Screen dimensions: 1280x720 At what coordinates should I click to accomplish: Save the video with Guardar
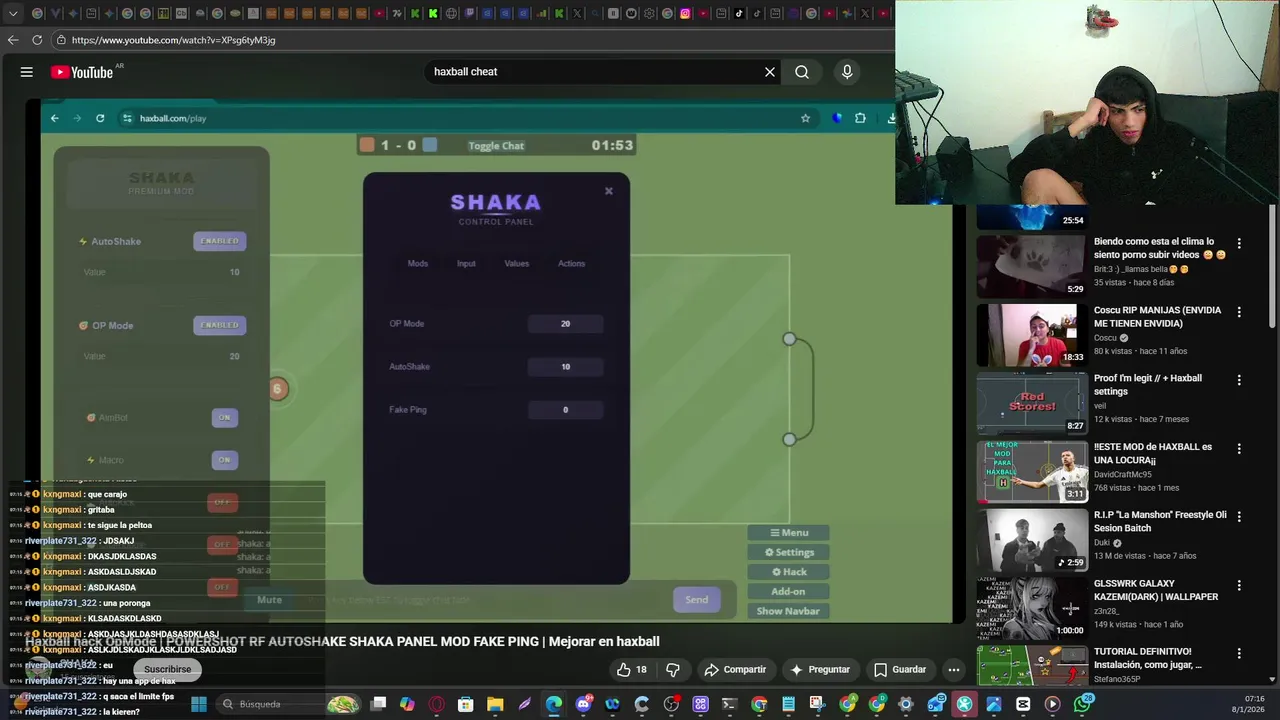899,669
